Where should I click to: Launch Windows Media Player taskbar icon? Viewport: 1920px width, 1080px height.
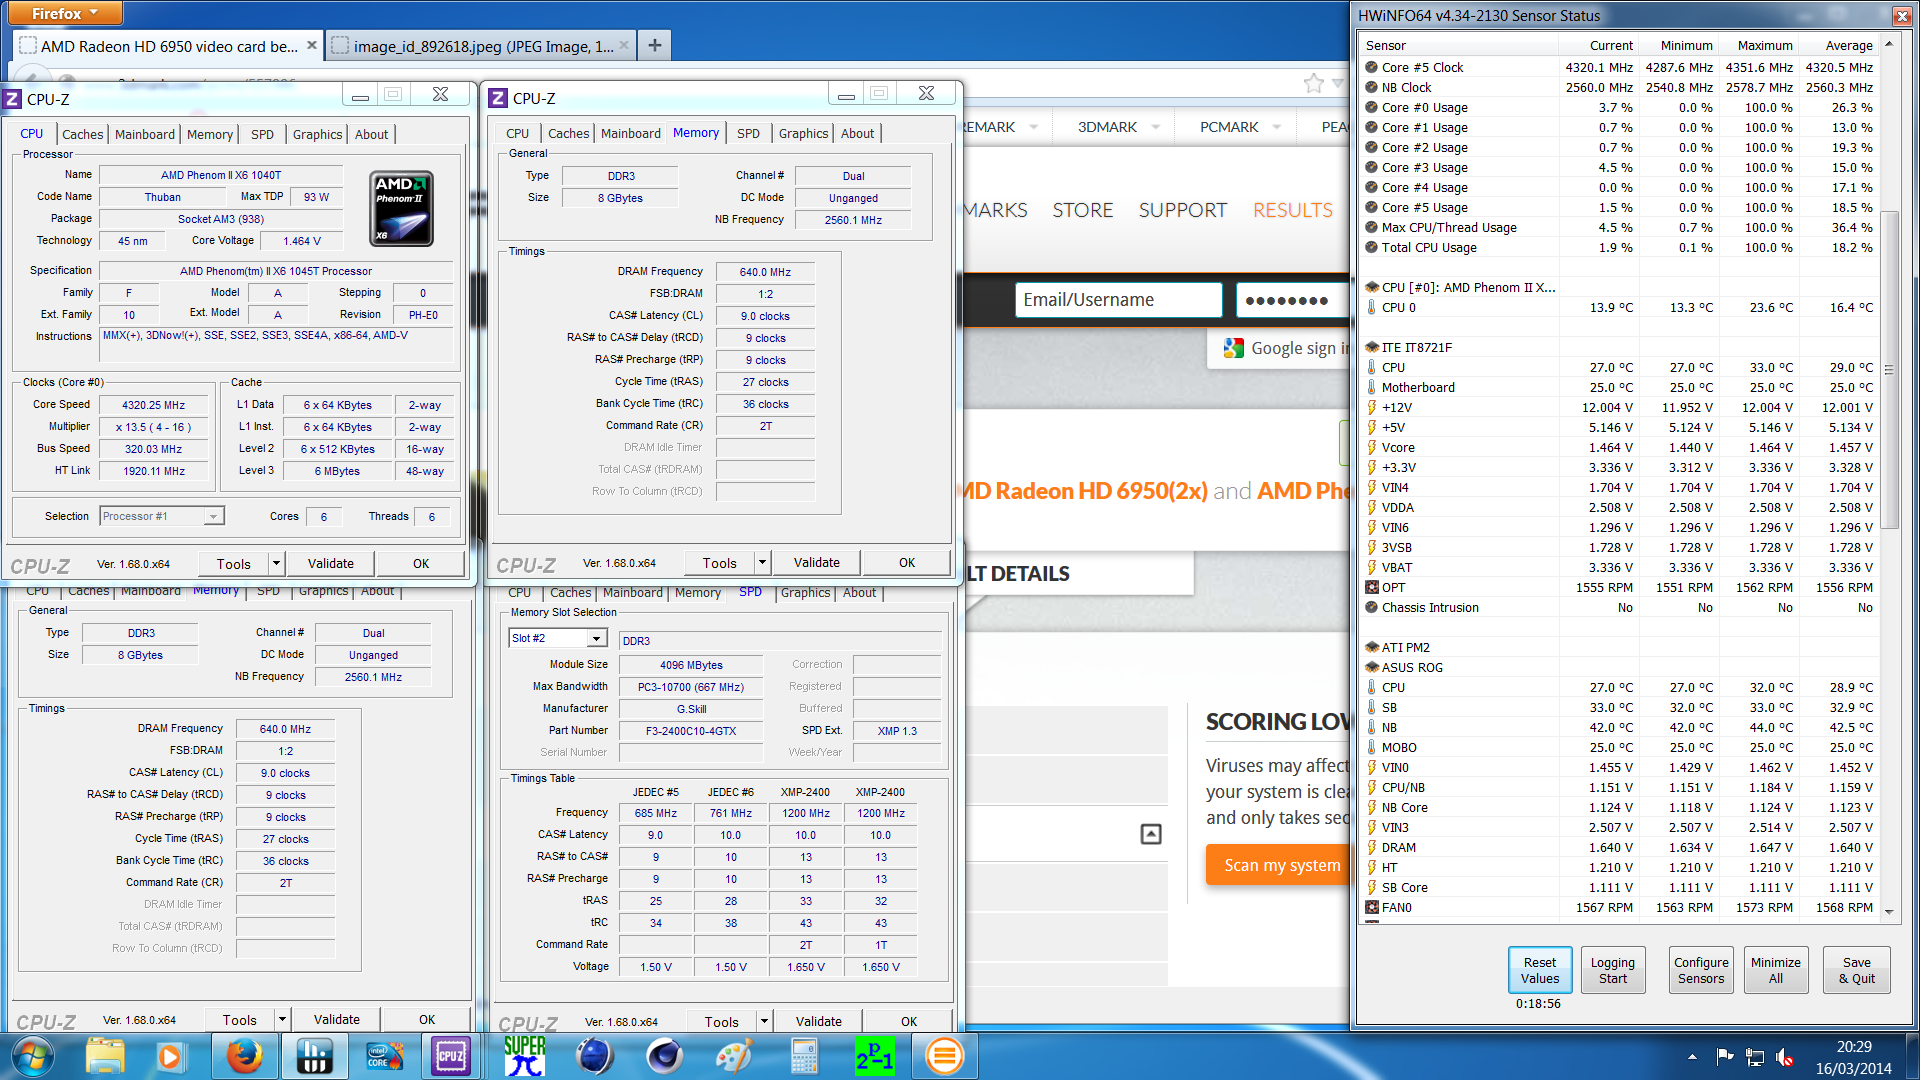click(170, 1055)
